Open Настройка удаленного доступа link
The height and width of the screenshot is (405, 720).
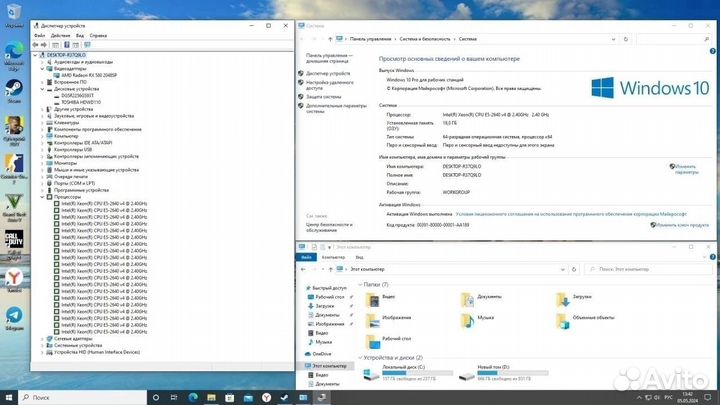click(x=330, y=85)
